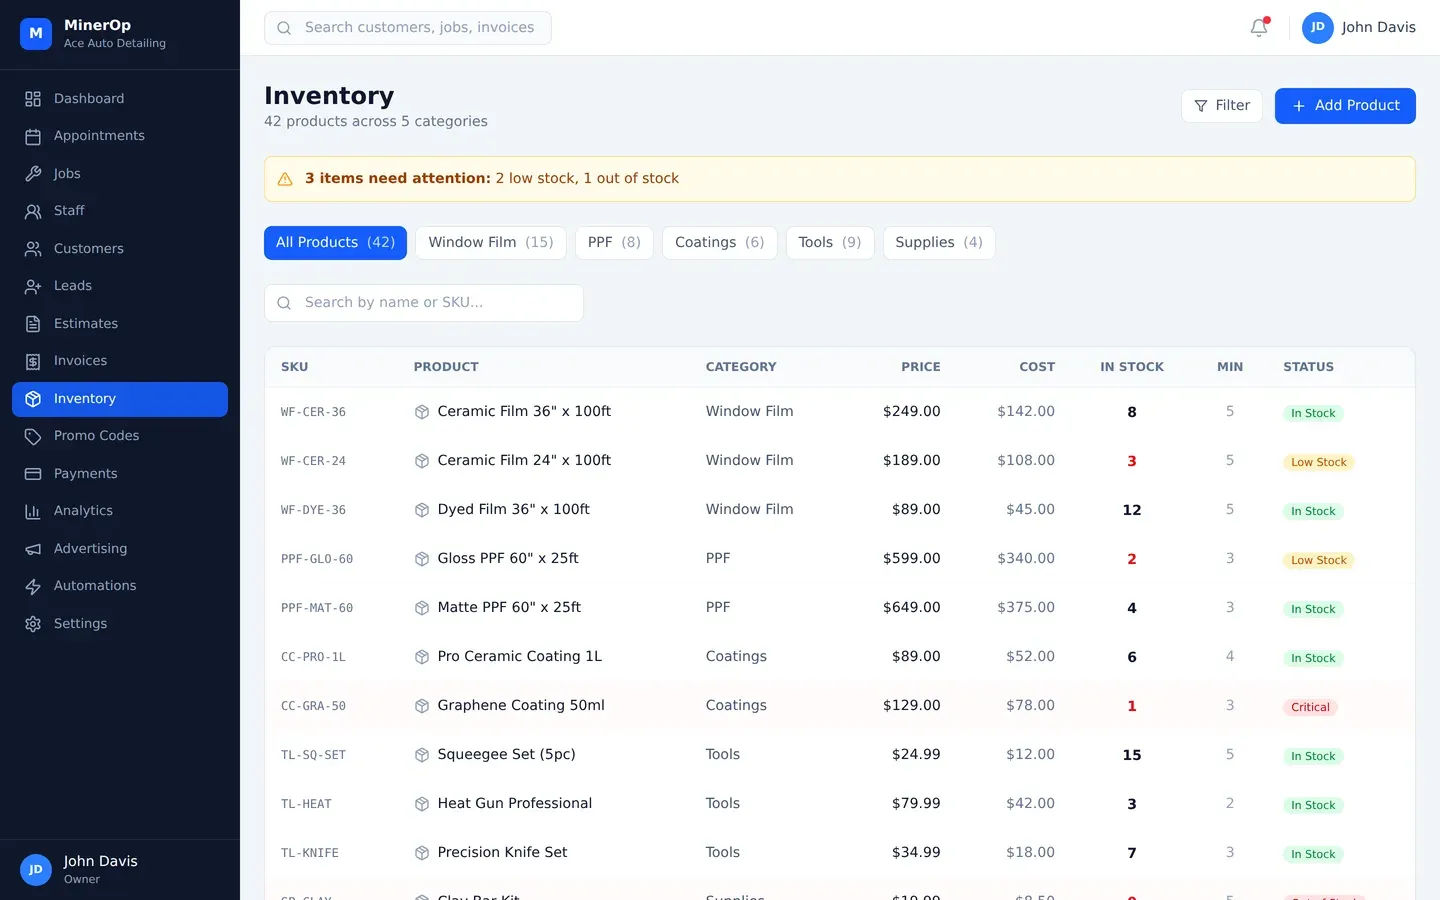Open the Filter options
This screenshot has height=900, width=1440.
[1221, 106]
